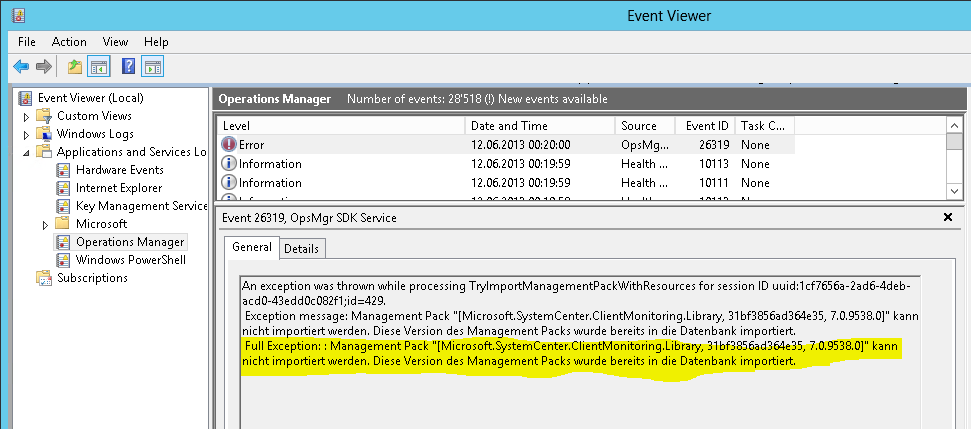
Task: Click the event list scrollbar up arrow
Action: coord(955,126)
